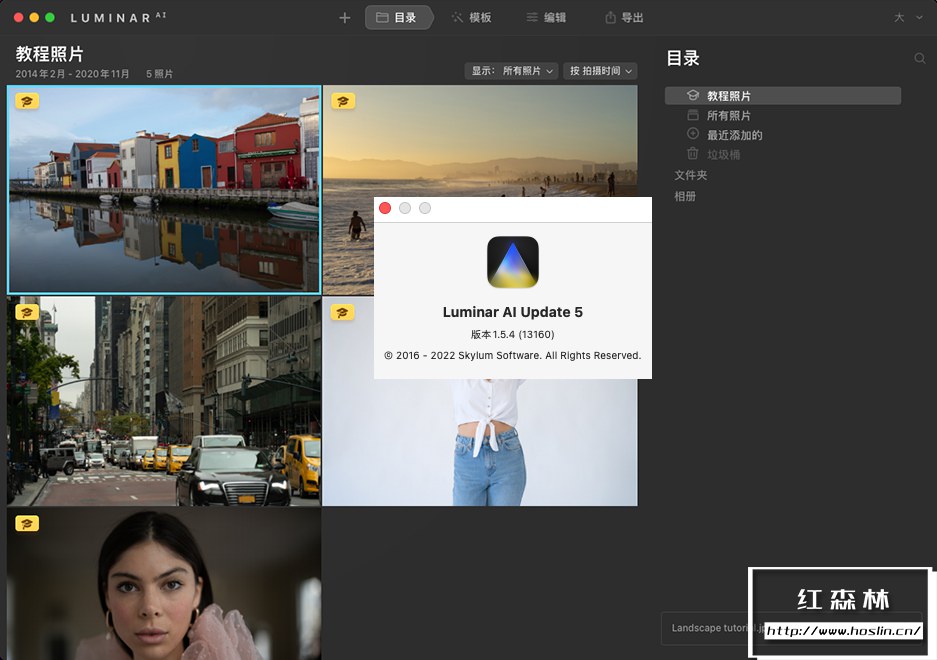
Task: Open the thumbnail size 大 dropdown
Action: (908, 18)
